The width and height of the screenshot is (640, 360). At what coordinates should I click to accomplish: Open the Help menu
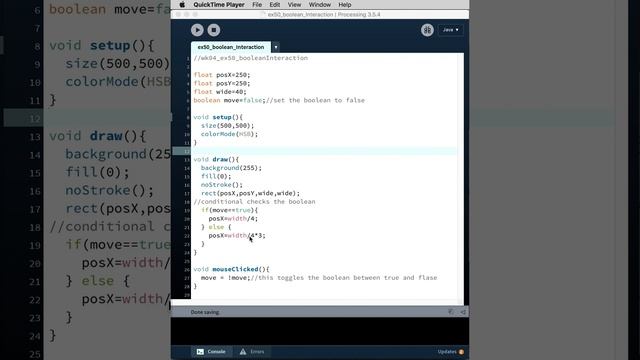[345, 4]
